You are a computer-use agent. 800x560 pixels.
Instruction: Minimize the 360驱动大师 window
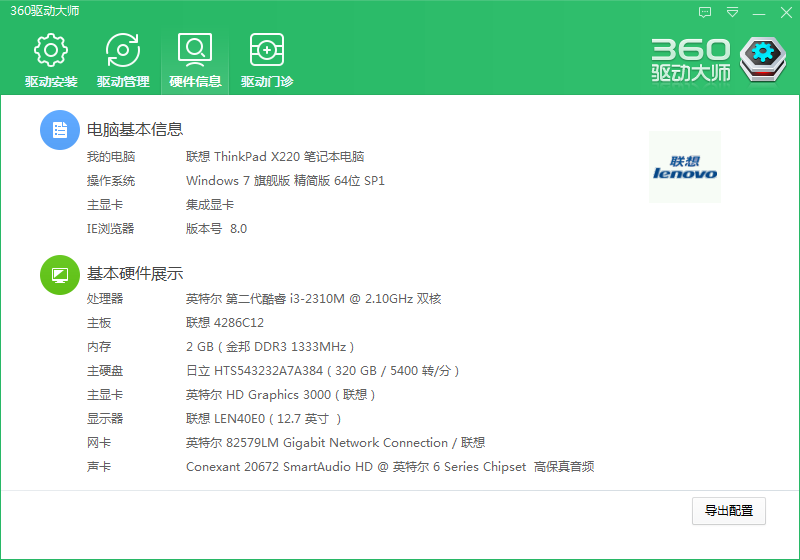(x=759, y=12)
